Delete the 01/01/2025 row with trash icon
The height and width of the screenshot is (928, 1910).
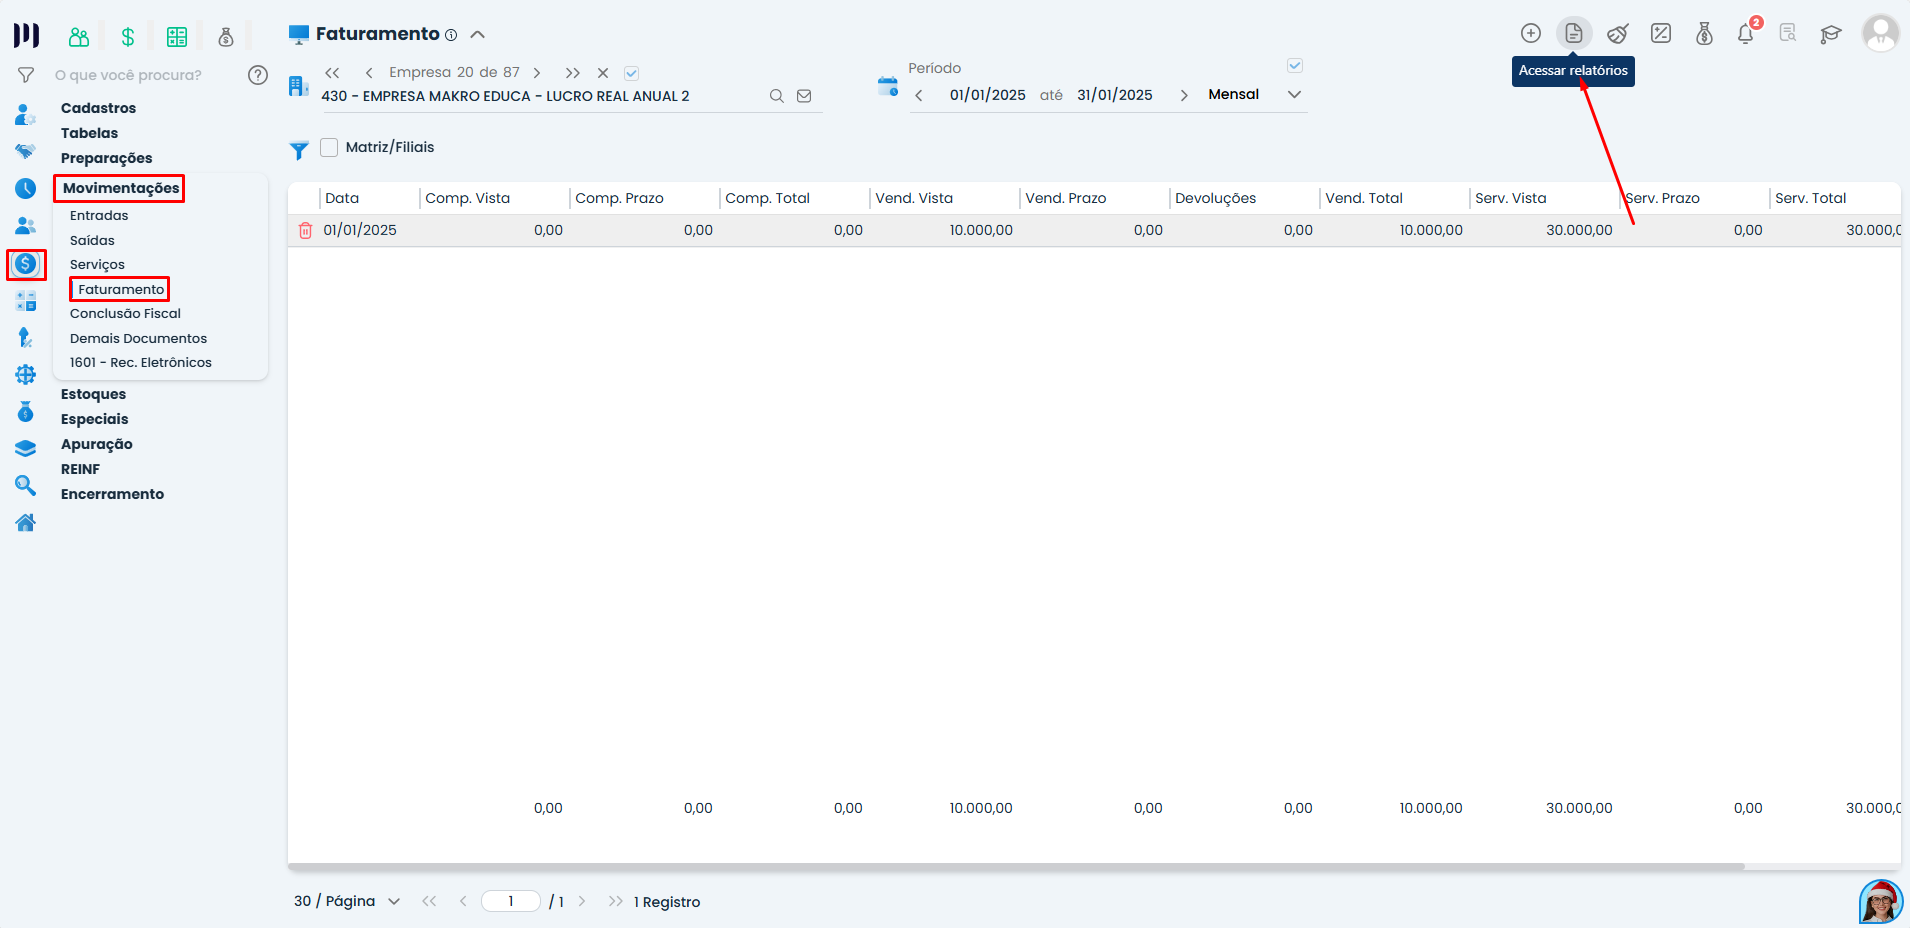(x=306, y=231)
